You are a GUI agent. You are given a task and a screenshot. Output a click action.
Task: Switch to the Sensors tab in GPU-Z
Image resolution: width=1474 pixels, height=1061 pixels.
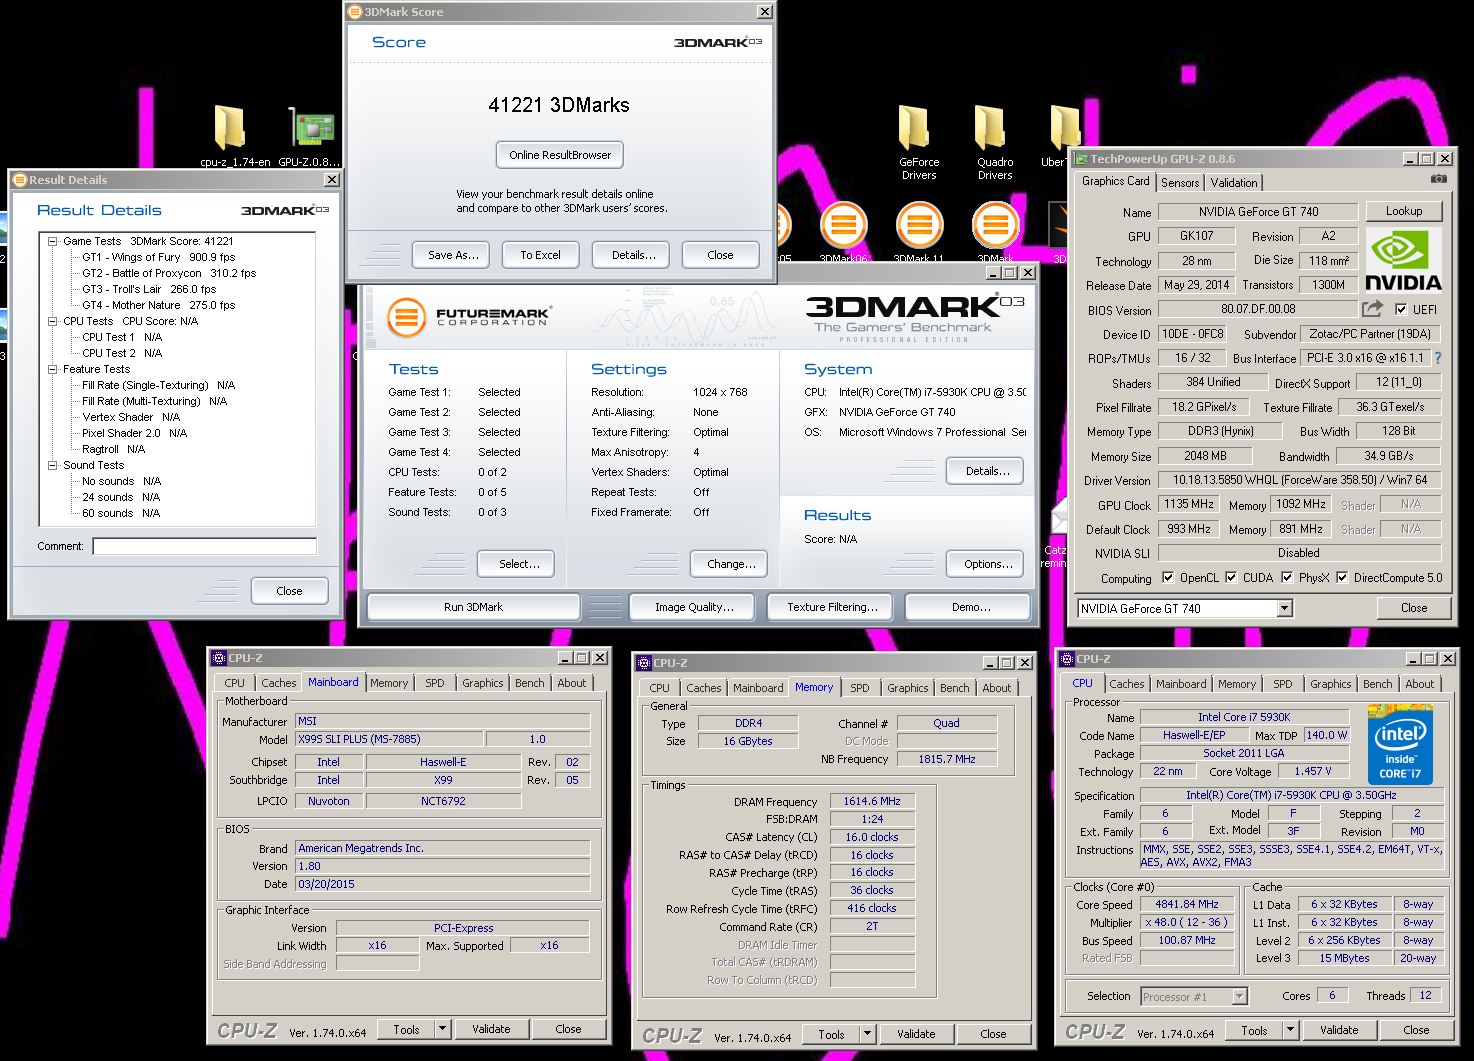1180,183
